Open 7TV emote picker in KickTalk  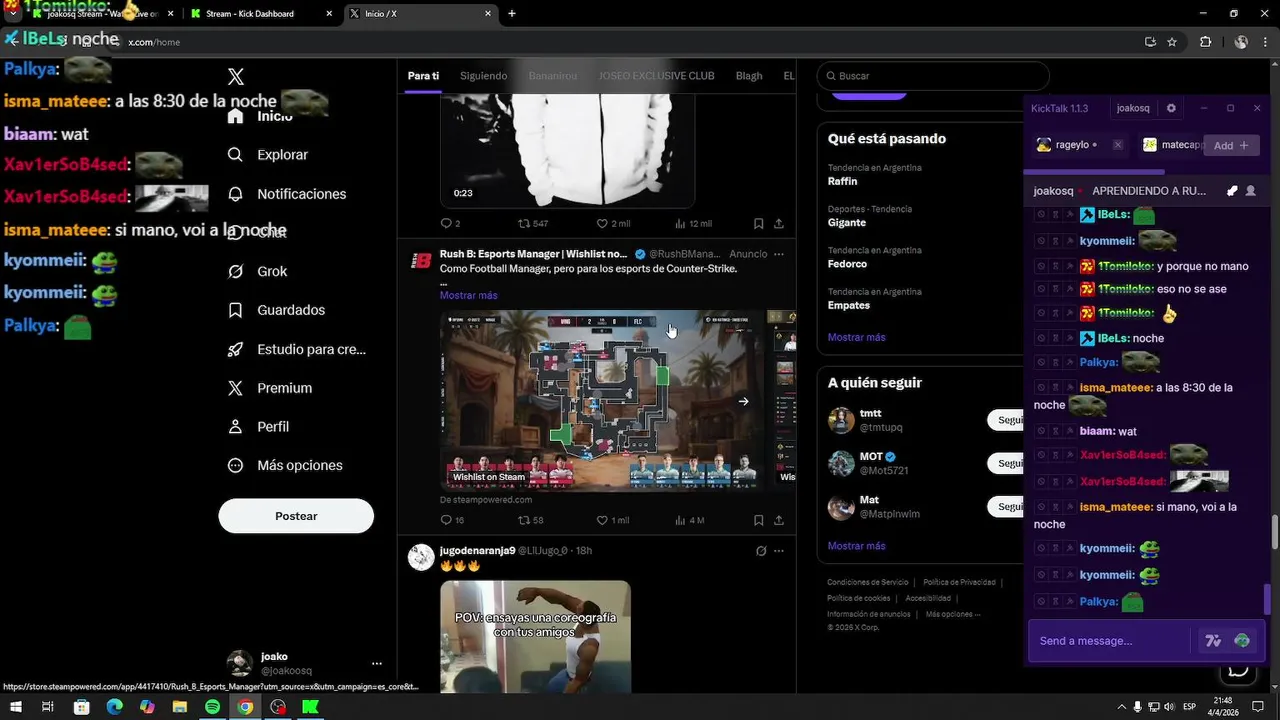1213,641
